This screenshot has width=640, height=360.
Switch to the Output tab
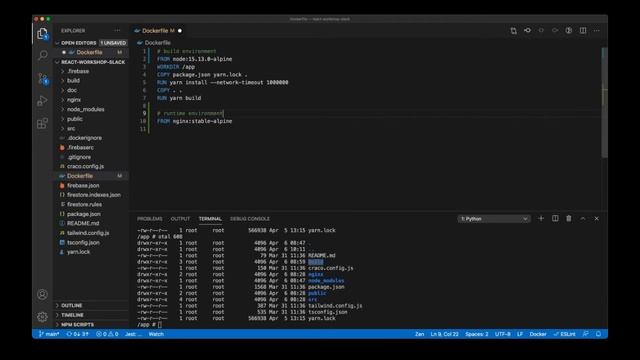pyautogui.click(x=180, y=219)
